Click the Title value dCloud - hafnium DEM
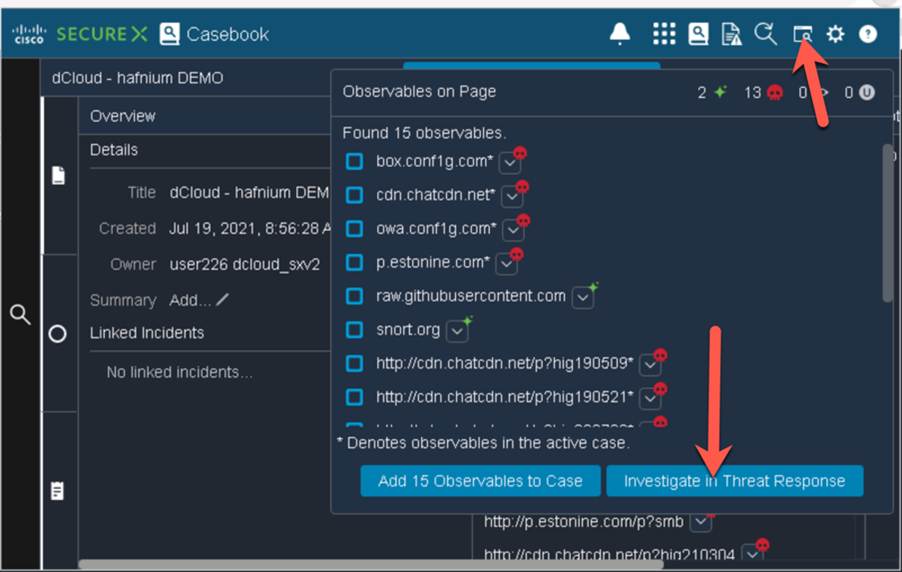902x572 pixels. pyautogui.click(x=249, y=192)
